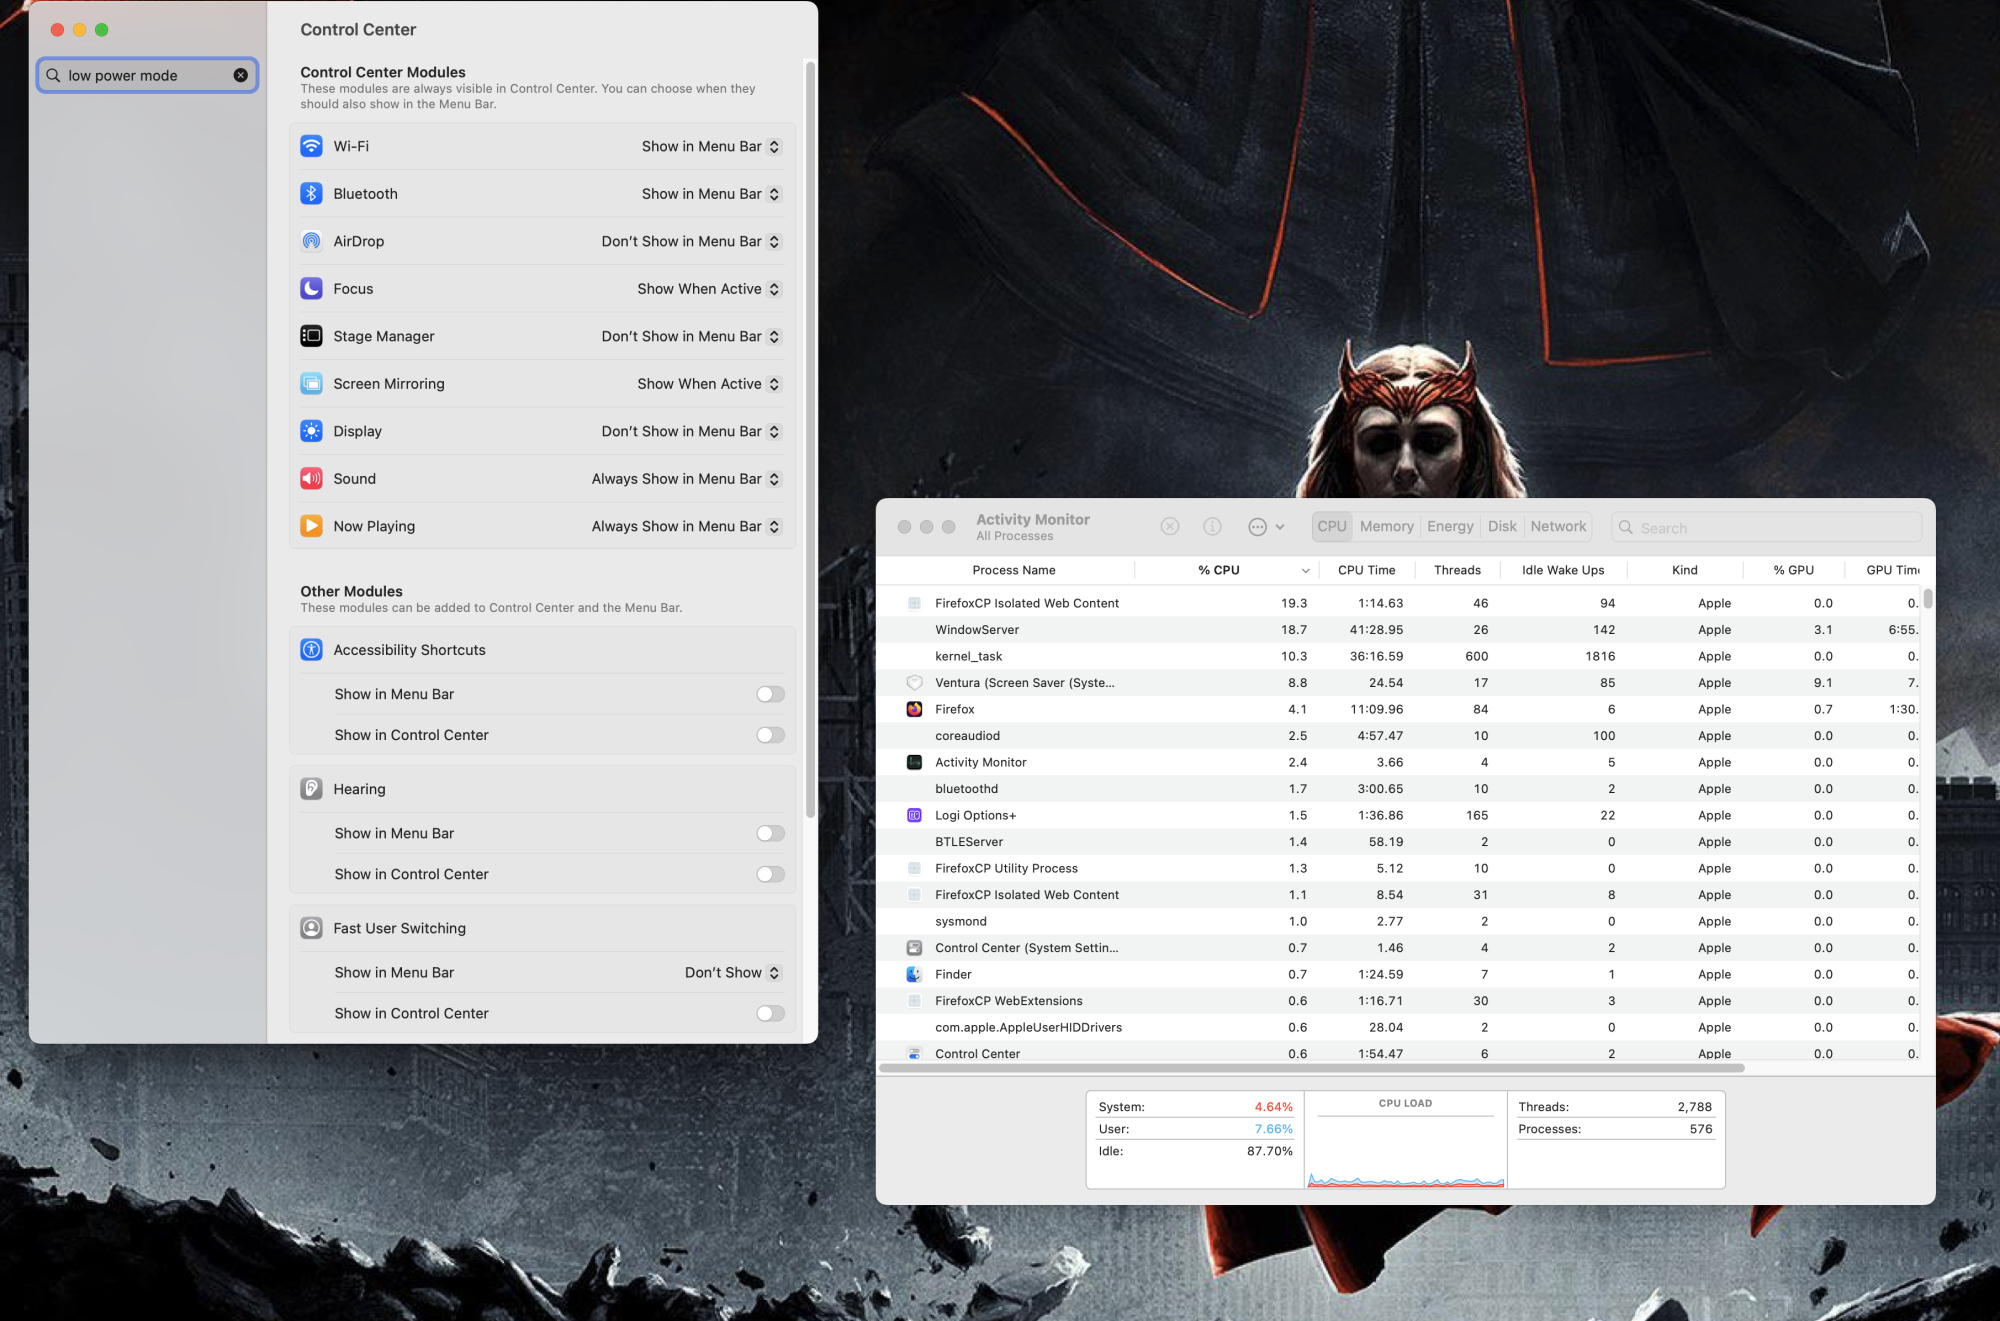Click the Bluetooth module icon
The height and width of the screenshot is (1321, 2000).
coord(311,194)
